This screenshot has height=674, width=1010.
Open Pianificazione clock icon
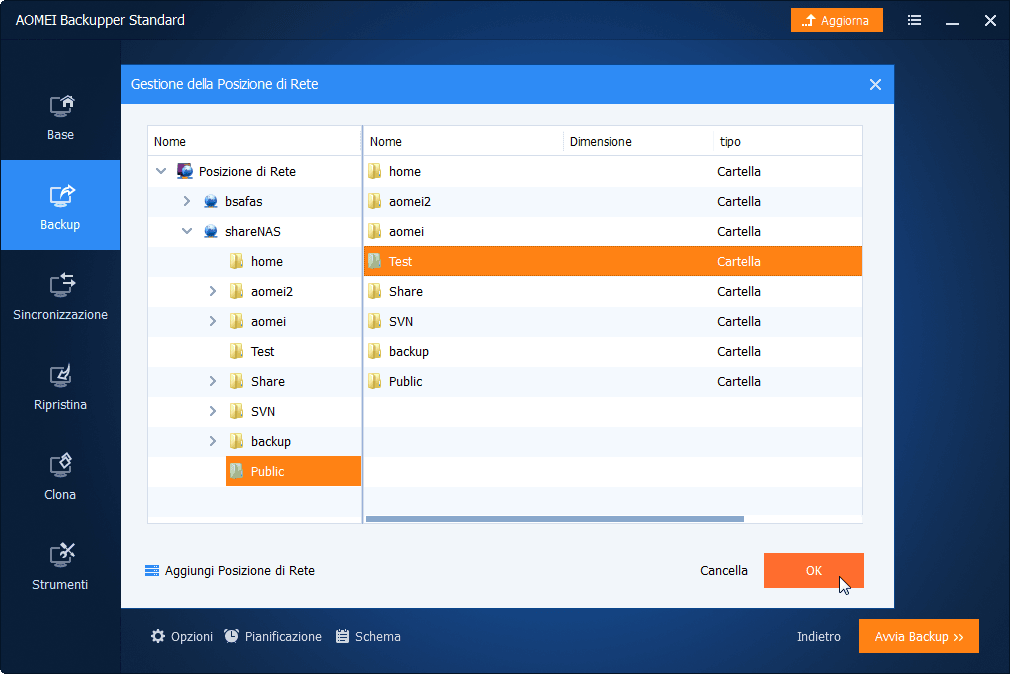[232, 636]
